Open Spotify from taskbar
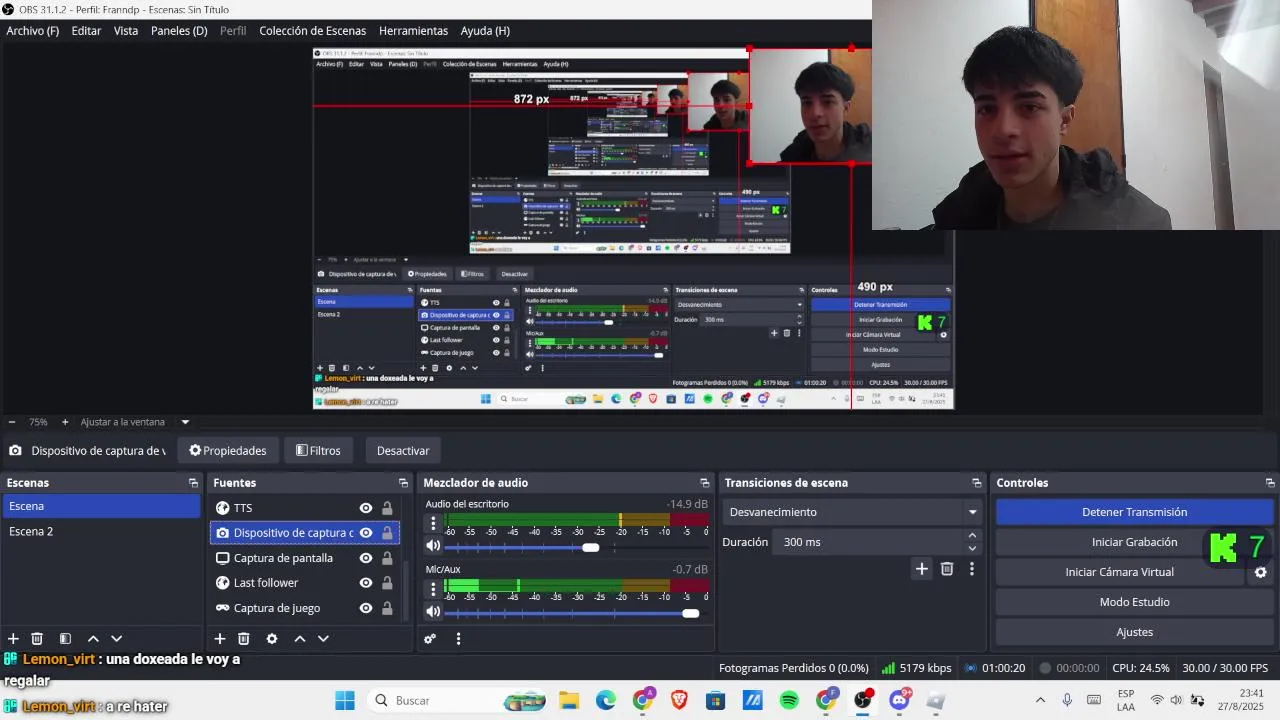This screenshot has width=1280, height=720. pos(789,700)
